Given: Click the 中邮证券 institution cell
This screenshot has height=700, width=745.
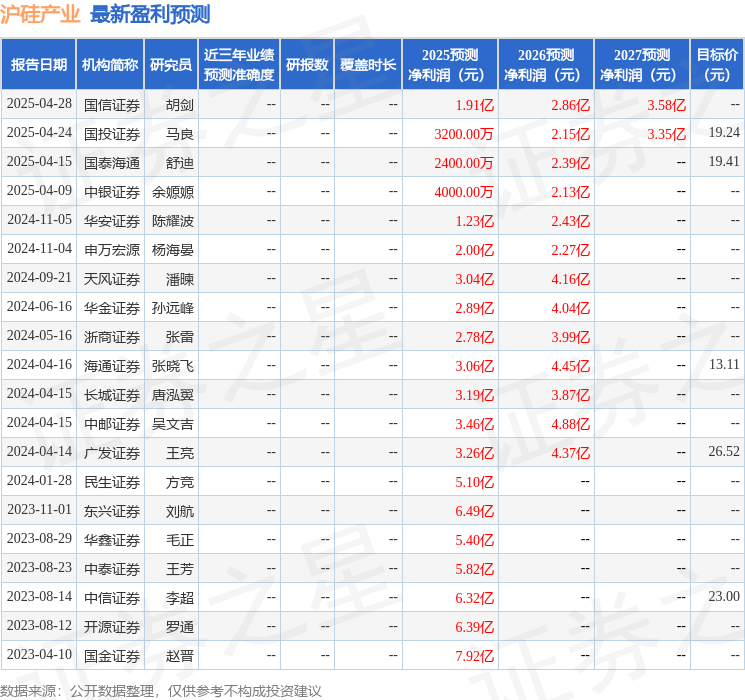Looking at the screenshot, I should point(112,424).
